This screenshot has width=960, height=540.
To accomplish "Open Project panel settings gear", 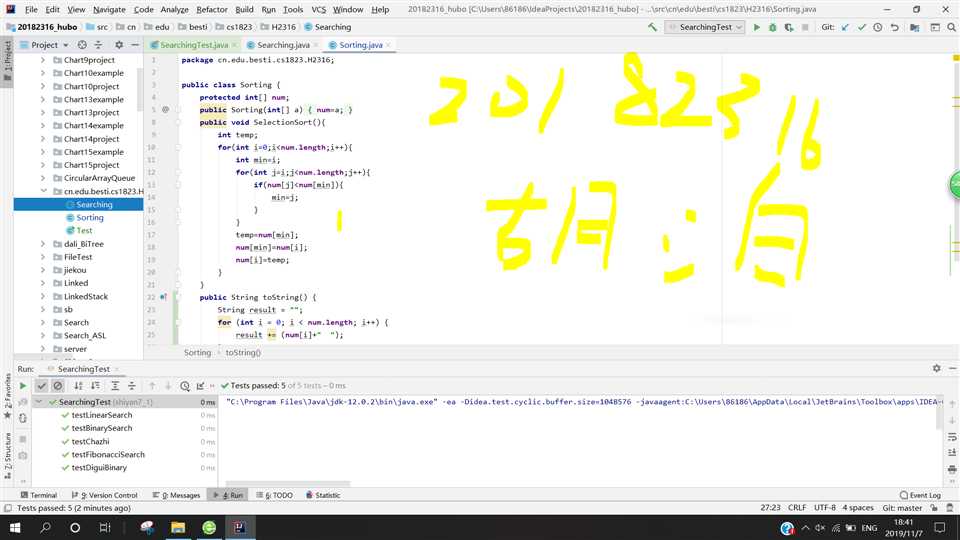I will tap(119, 45).
